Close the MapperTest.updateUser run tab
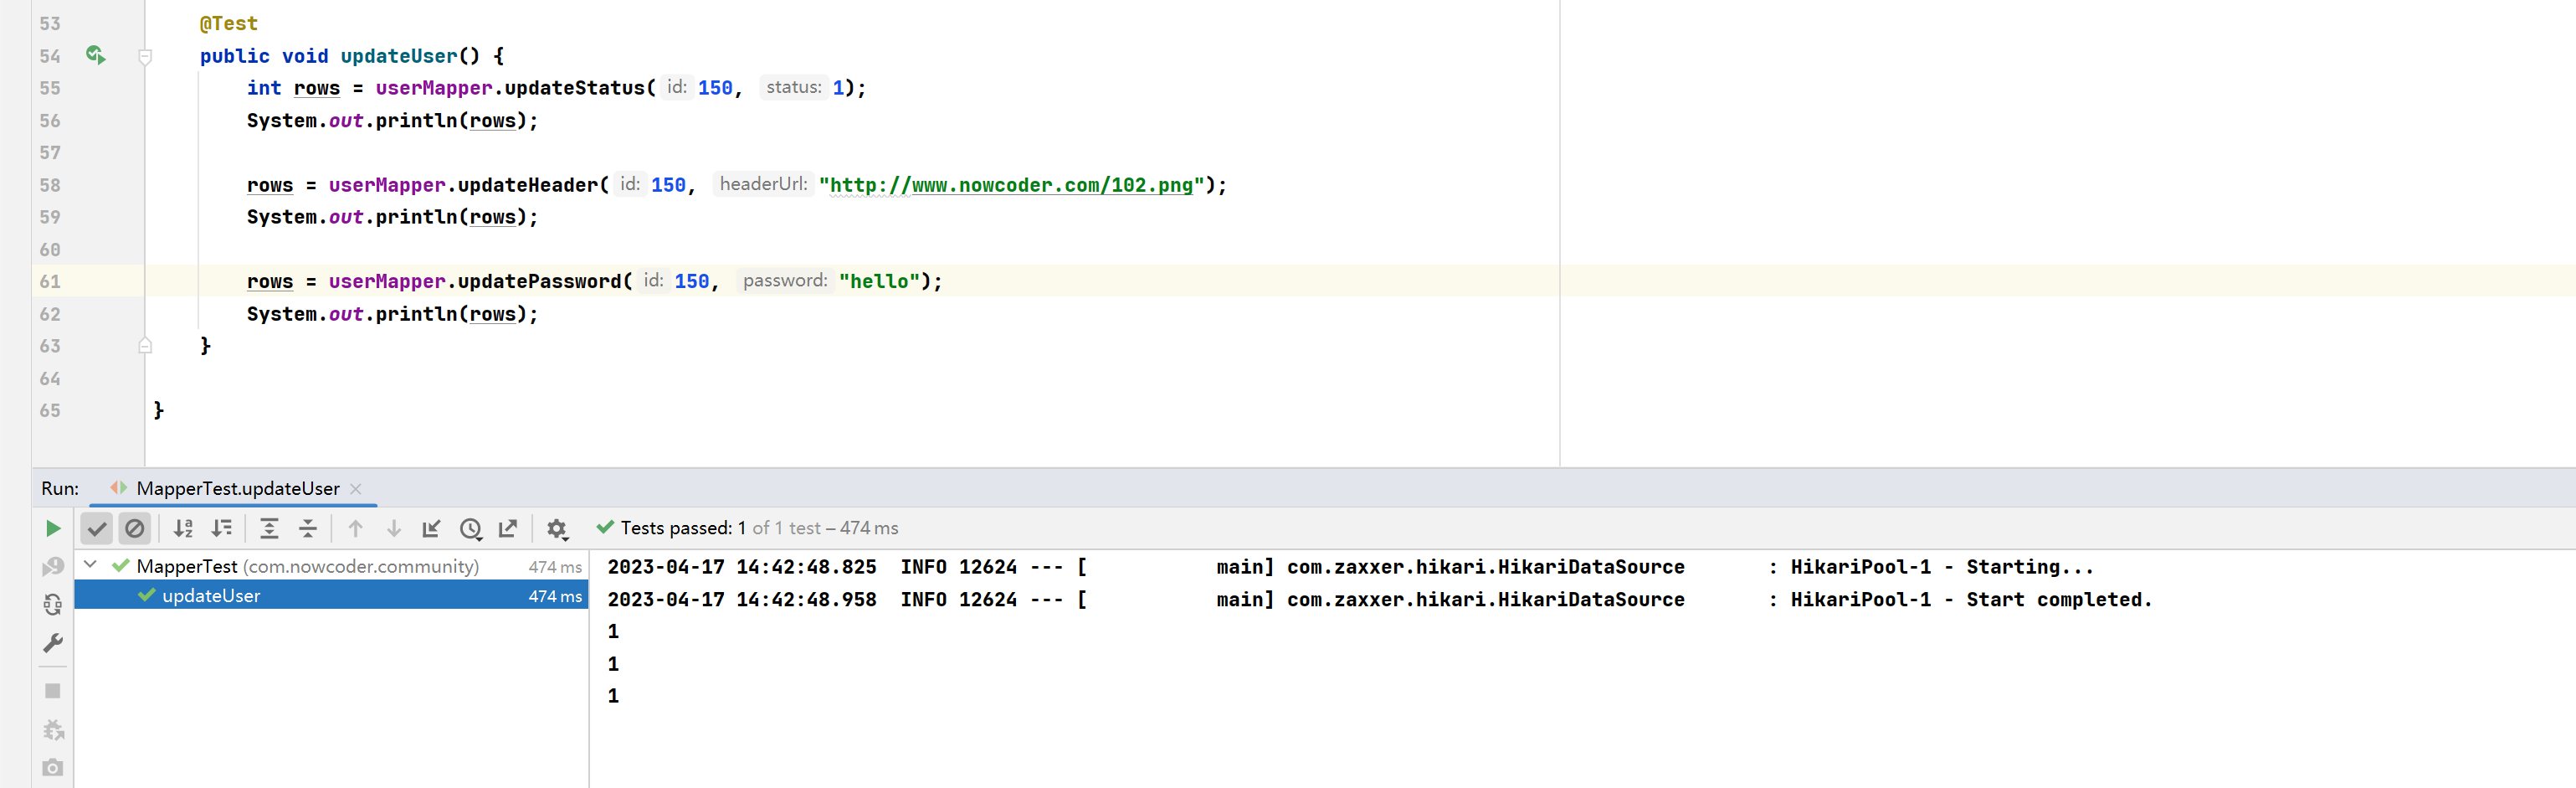The image size is (2576, 788). click(356, 489)
